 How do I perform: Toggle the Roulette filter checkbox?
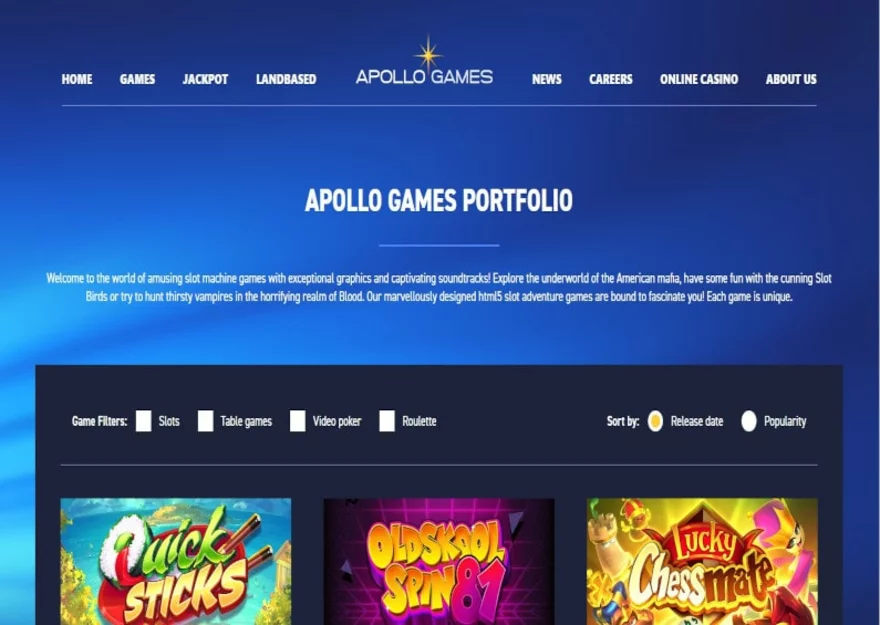point(387,421)
